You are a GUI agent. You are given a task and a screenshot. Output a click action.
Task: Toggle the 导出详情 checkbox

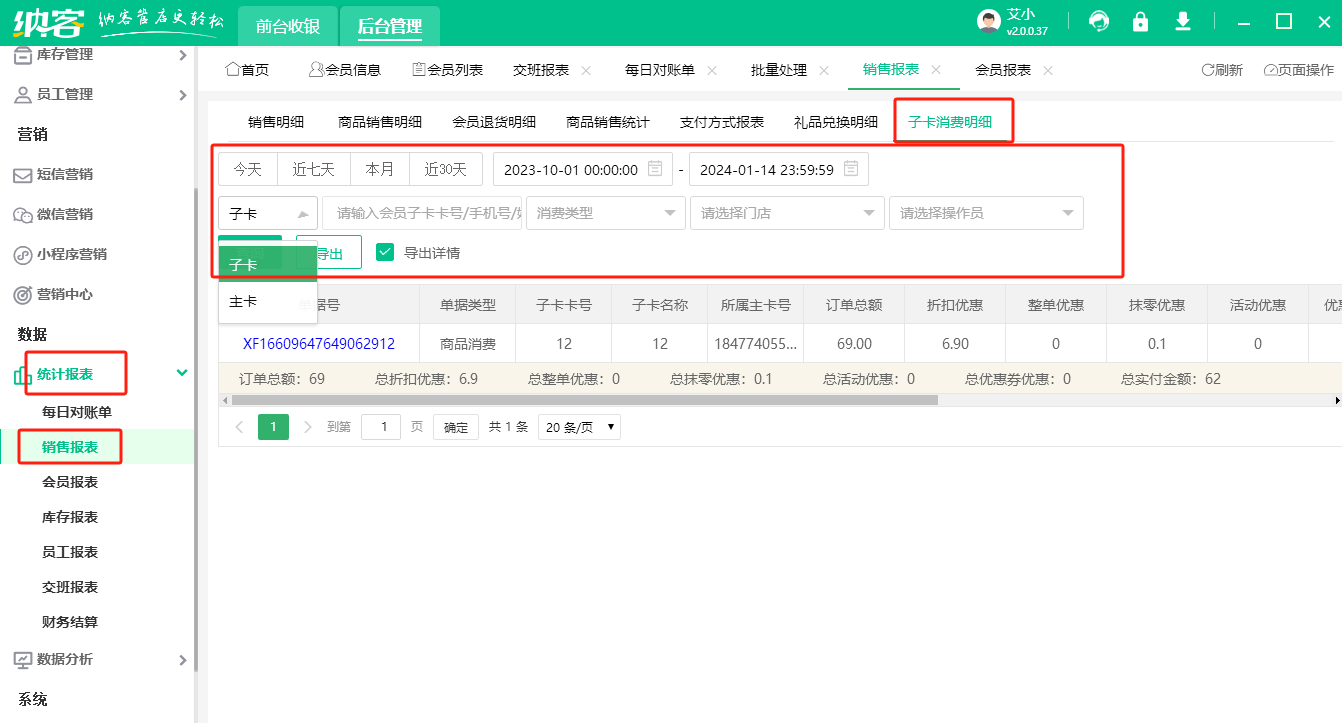(385, 252)
